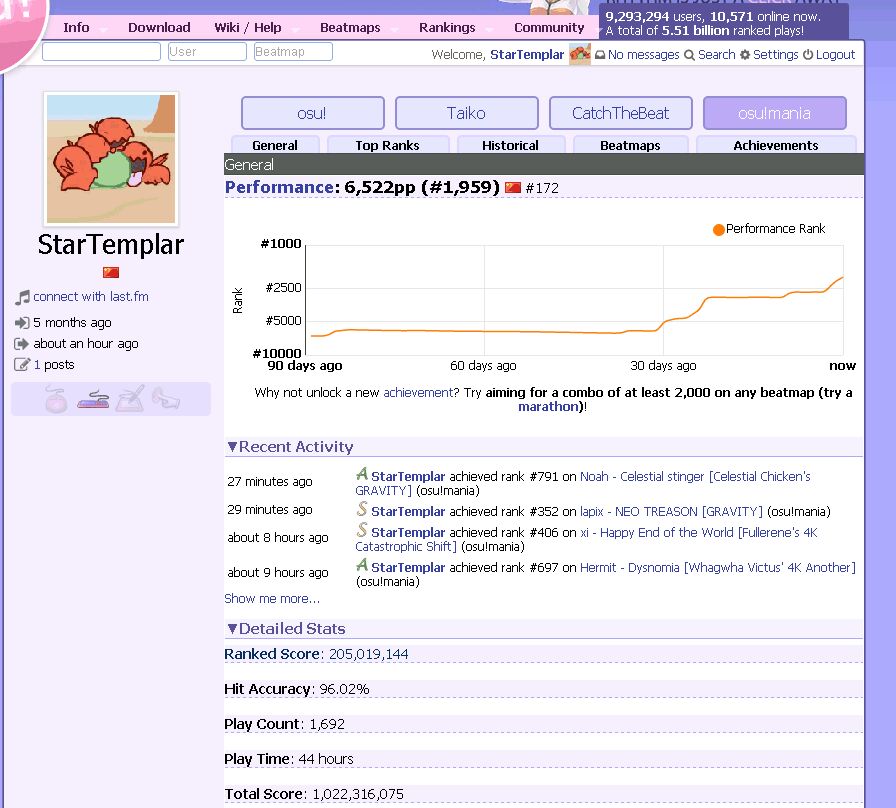
Task: Click the tablet playstyle icon
Action: tap(130, 398)
